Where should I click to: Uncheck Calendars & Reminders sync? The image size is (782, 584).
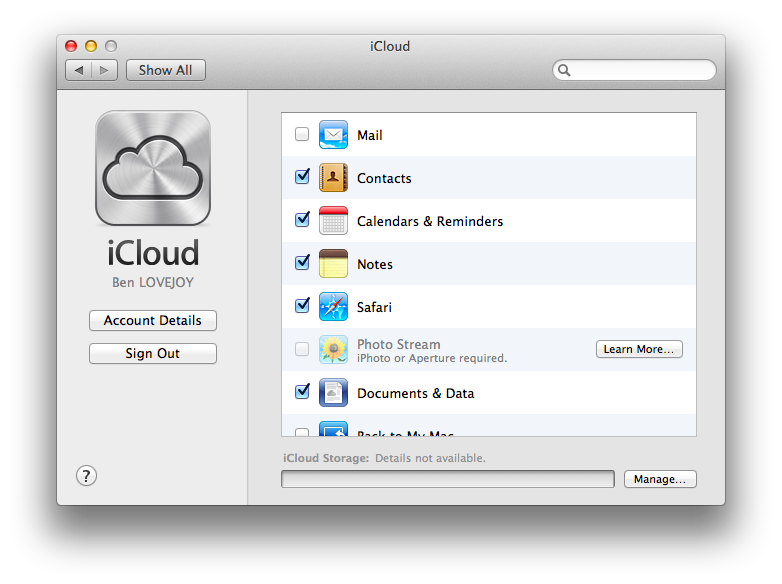[302, 219]
